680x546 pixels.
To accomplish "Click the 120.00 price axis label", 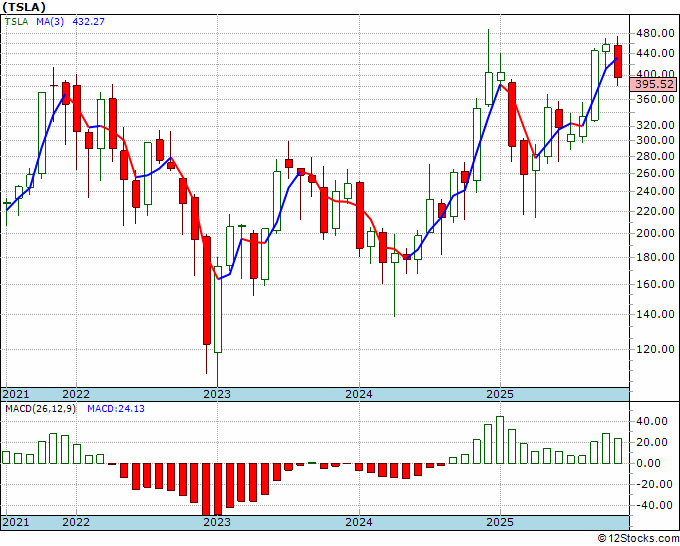I will click(656, 350).
